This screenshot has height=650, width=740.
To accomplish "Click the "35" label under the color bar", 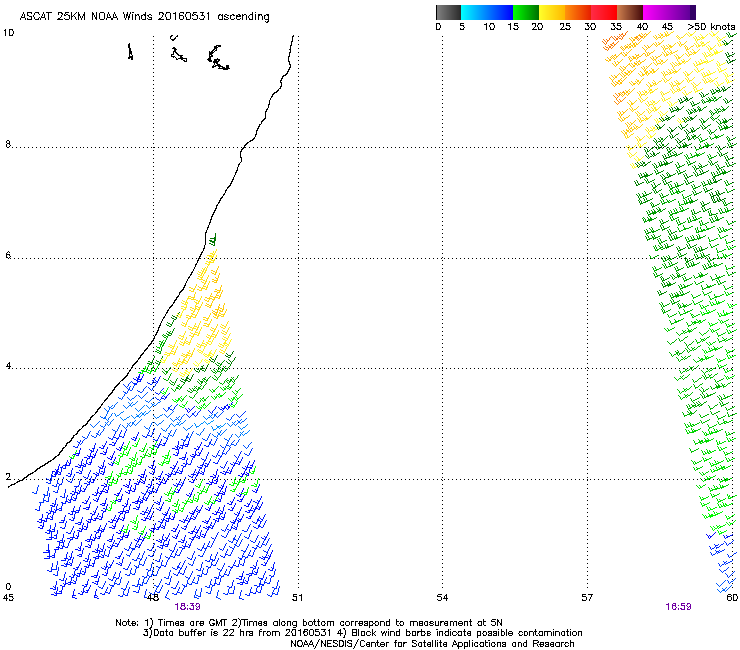I will (616, 27).
